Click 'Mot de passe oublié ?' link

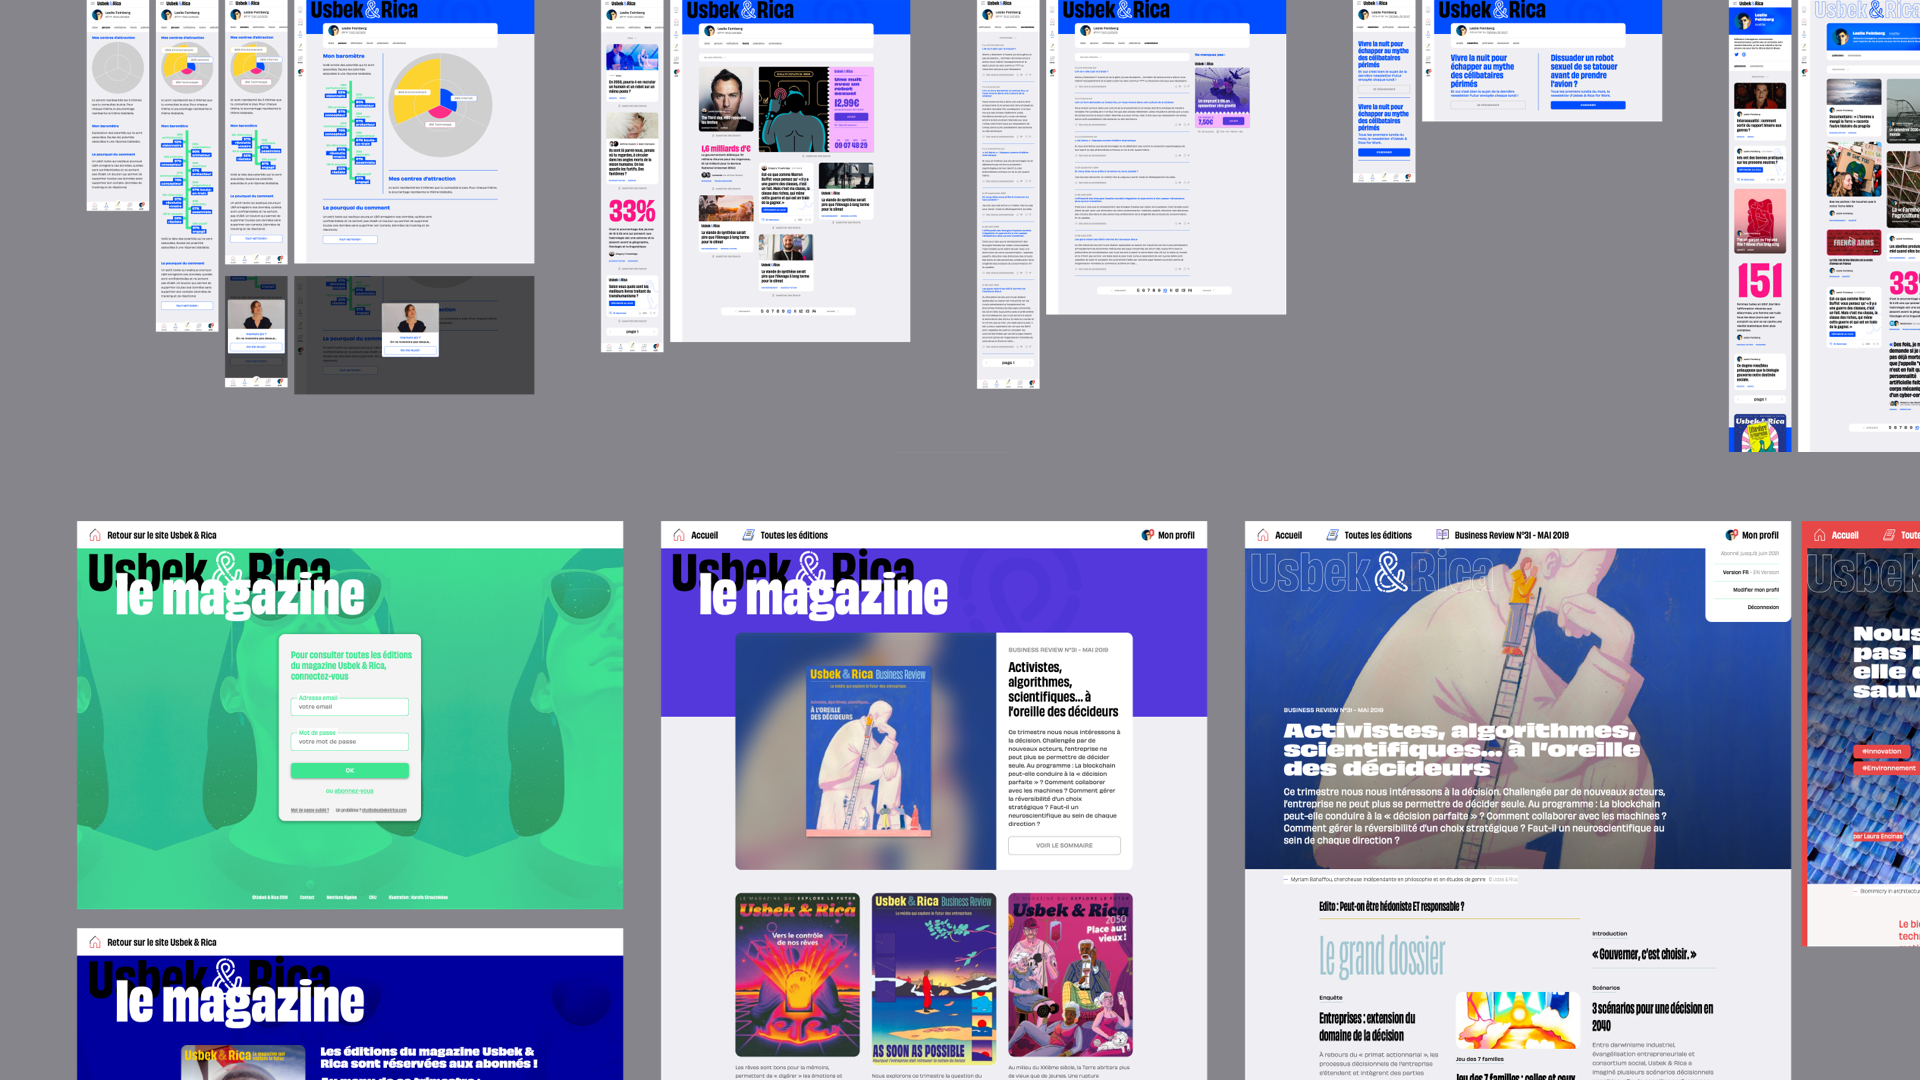tap(310, 810)
